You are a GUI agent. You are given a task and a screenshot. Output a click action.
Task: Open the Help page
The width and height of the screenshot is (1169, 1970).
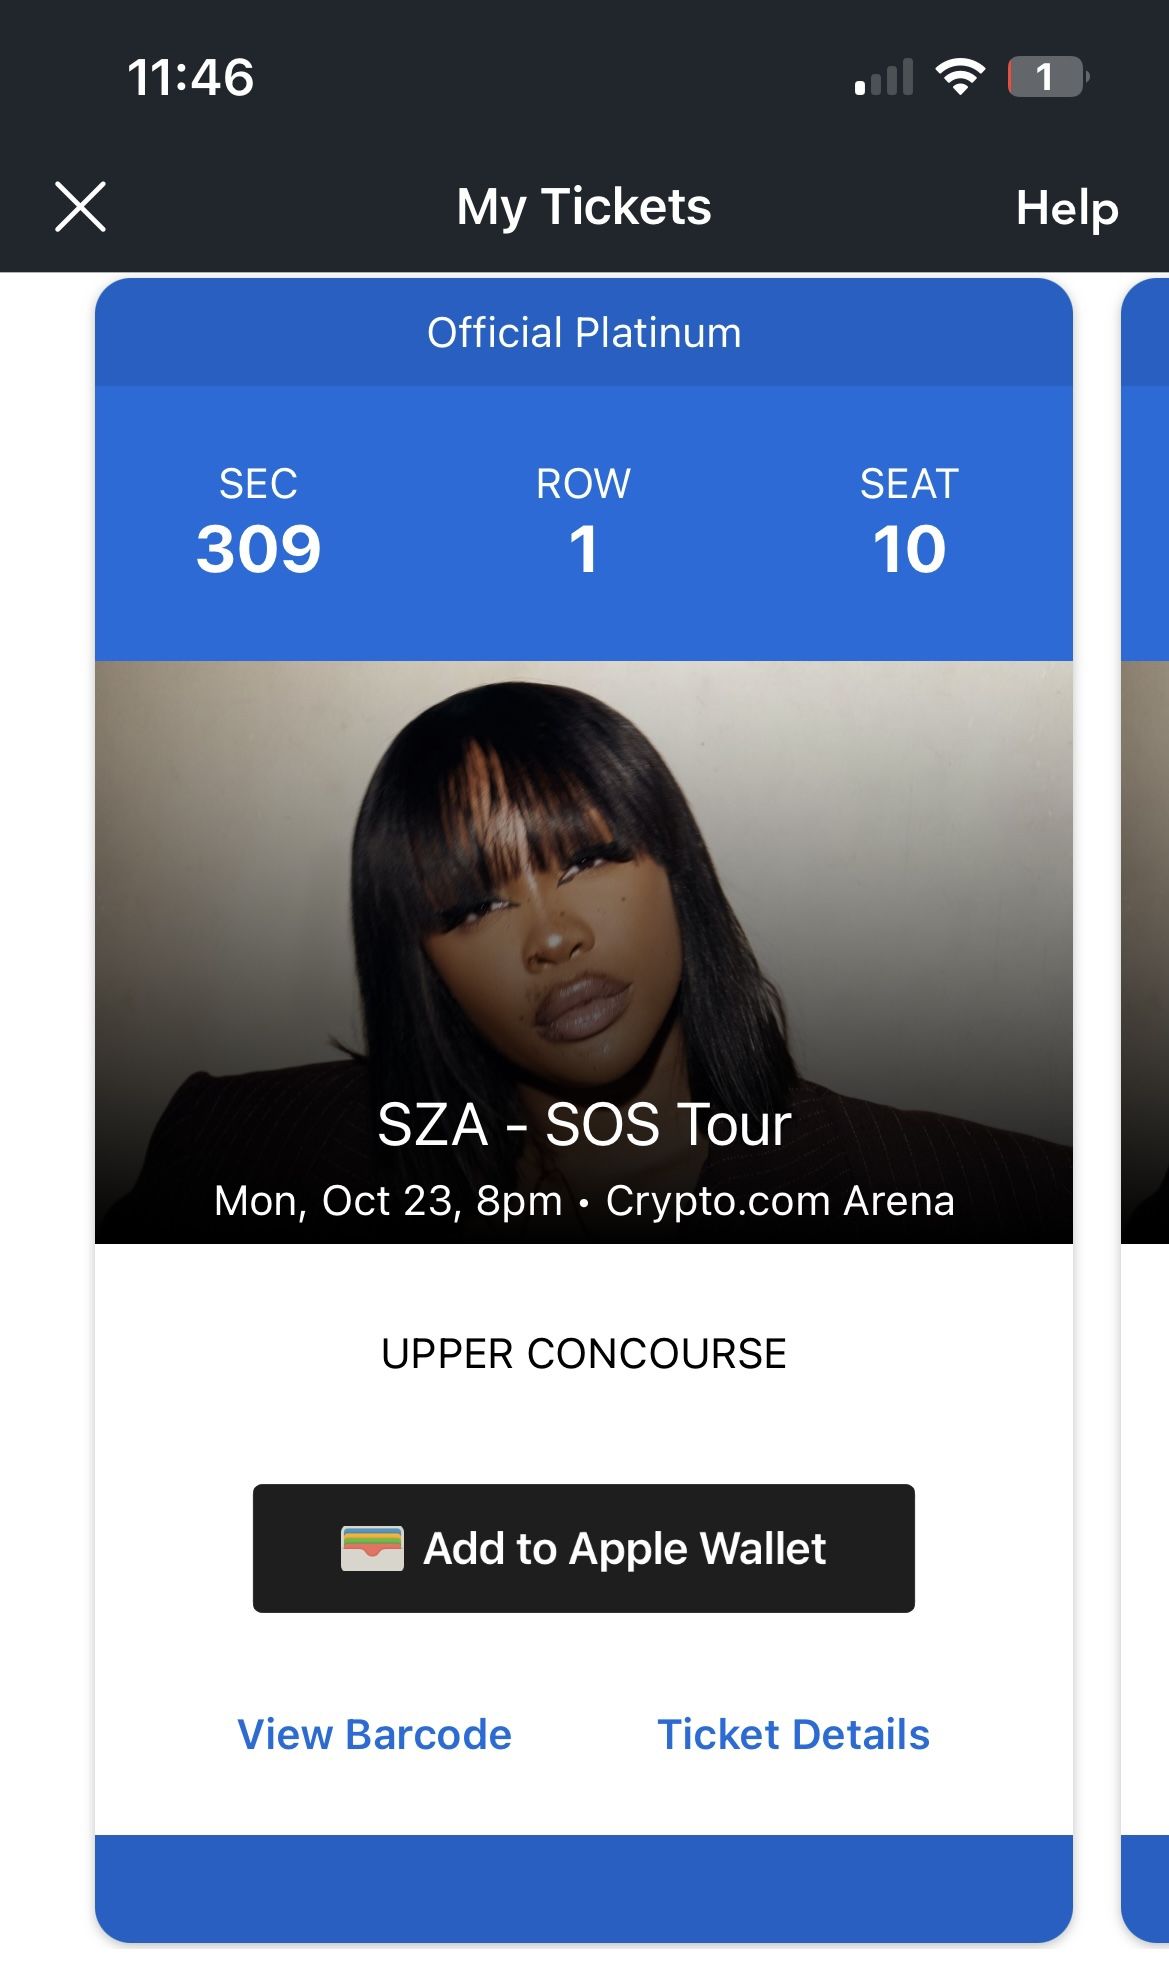point(1066,208)
